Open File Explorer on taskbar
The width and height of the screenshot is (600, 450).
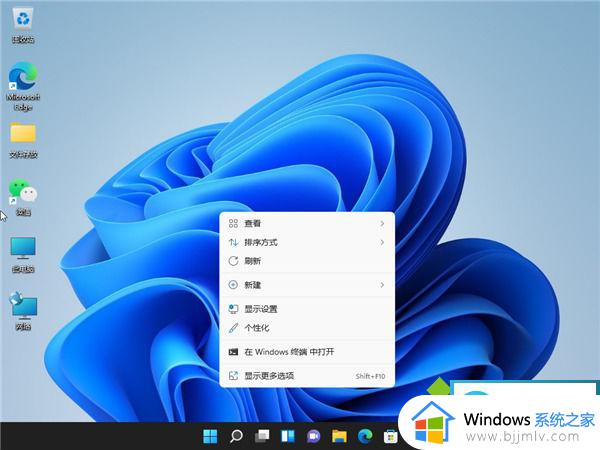coord(339,436)
